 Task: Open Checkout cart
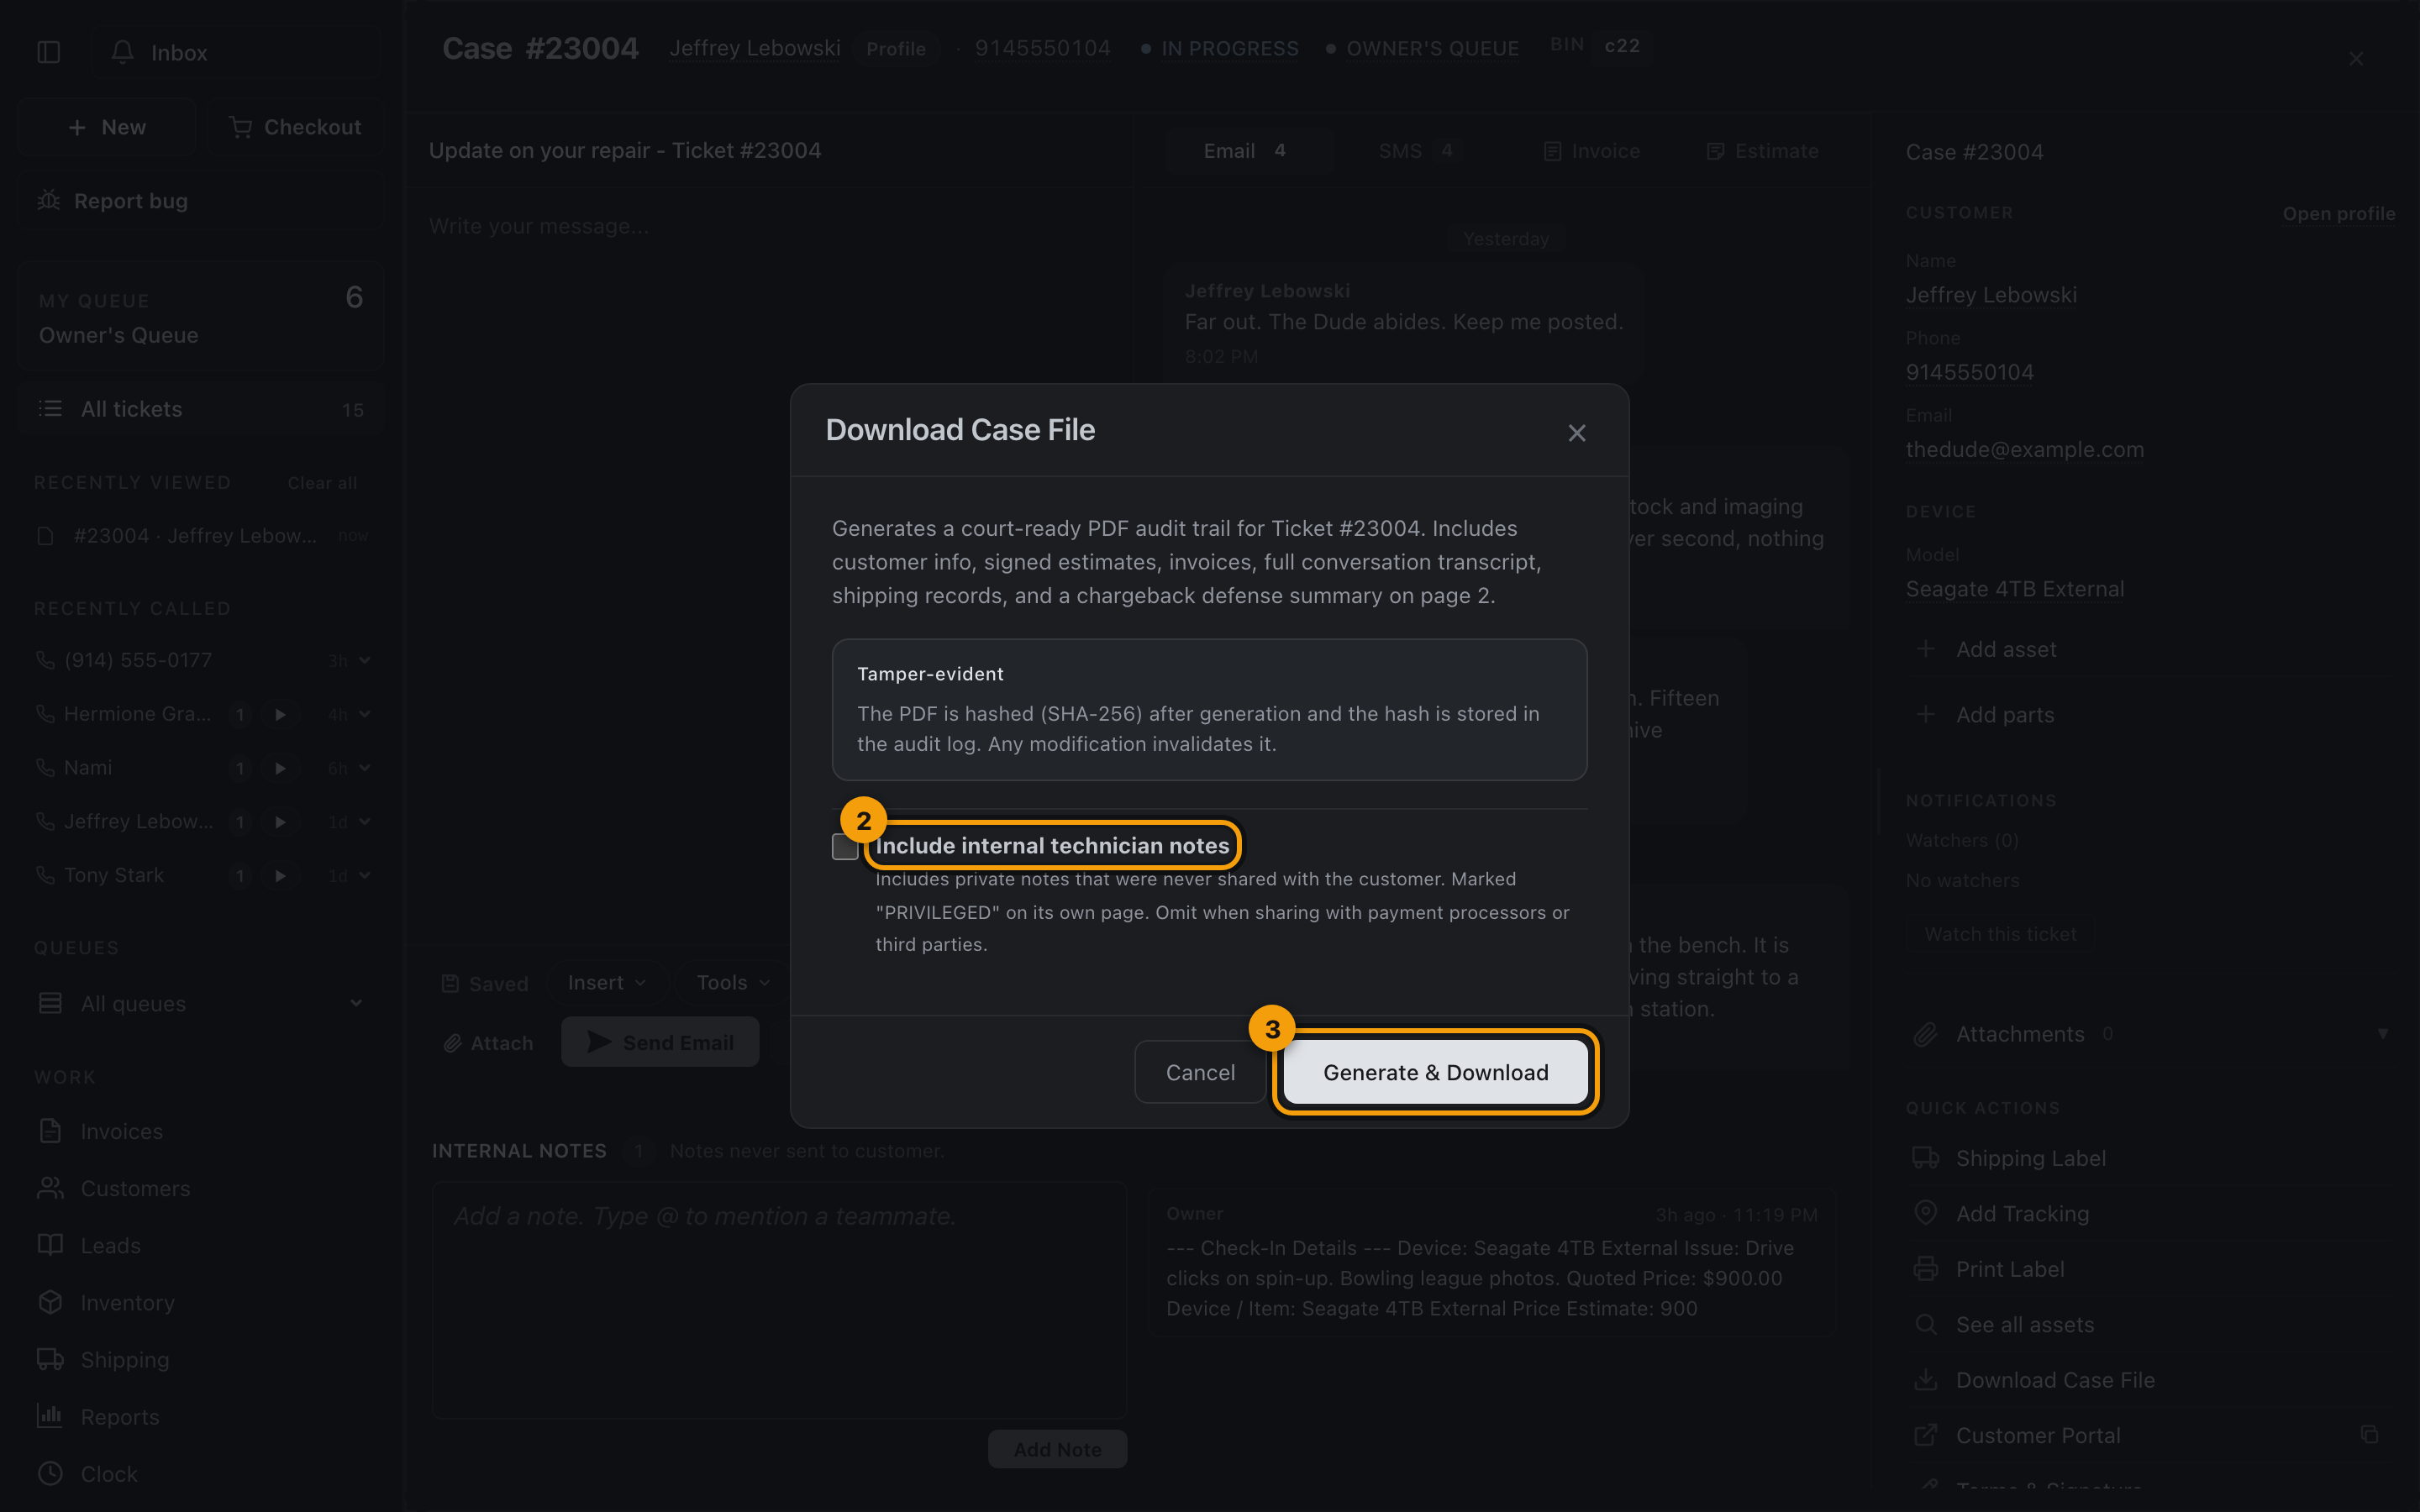coord(295,127)
